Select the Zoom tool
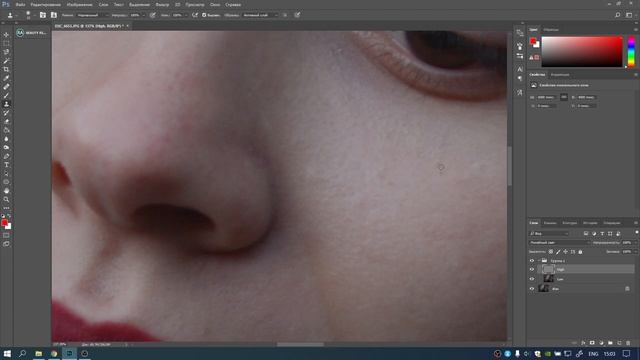Image resolution: width=640 pixels, height=360 pixels. [x=6, y=200]
